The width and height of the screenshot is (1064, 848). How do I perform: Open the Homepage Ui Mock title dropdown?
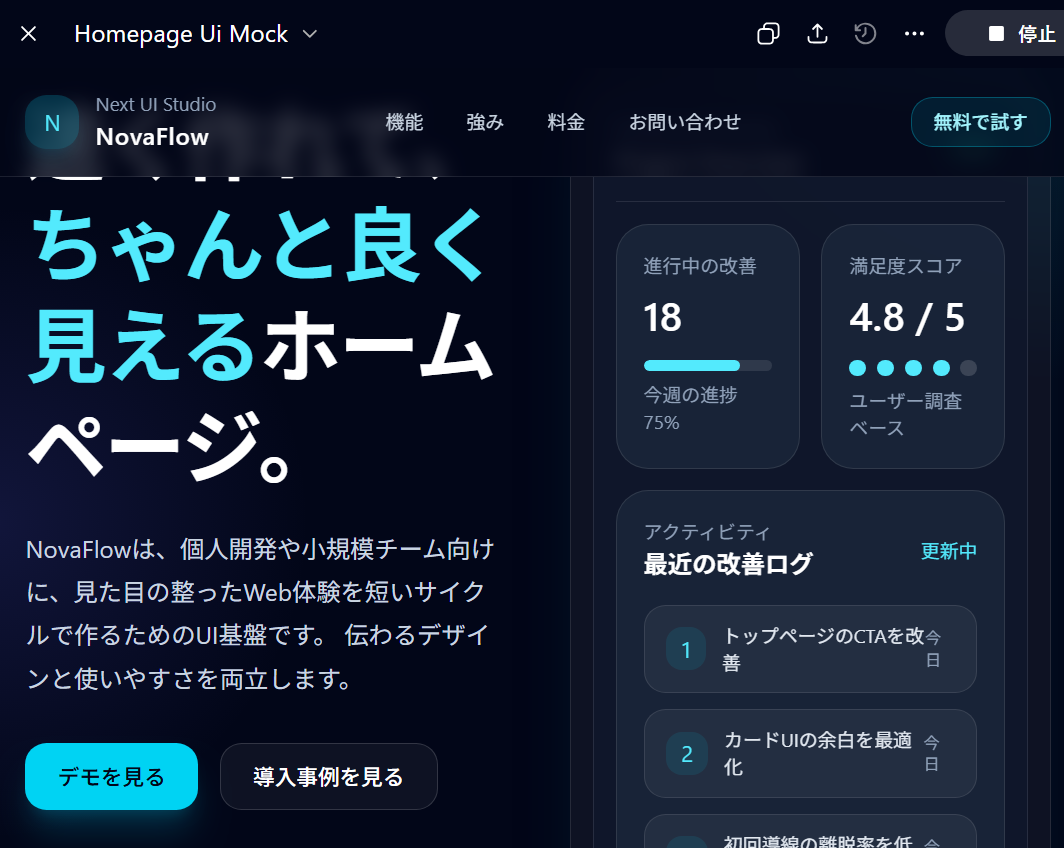[x=309, y=33]
